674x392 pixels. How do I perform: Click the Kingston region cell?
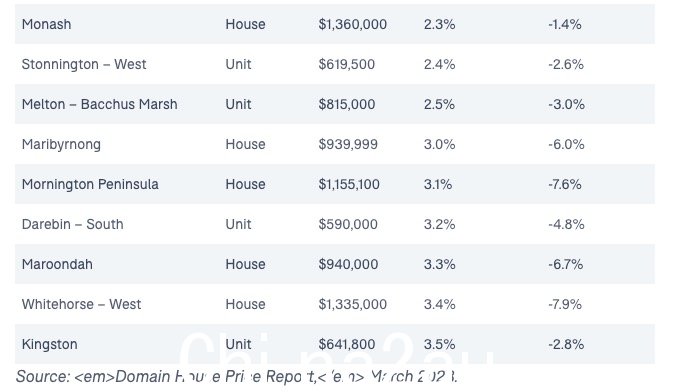(x=49, y=344)
